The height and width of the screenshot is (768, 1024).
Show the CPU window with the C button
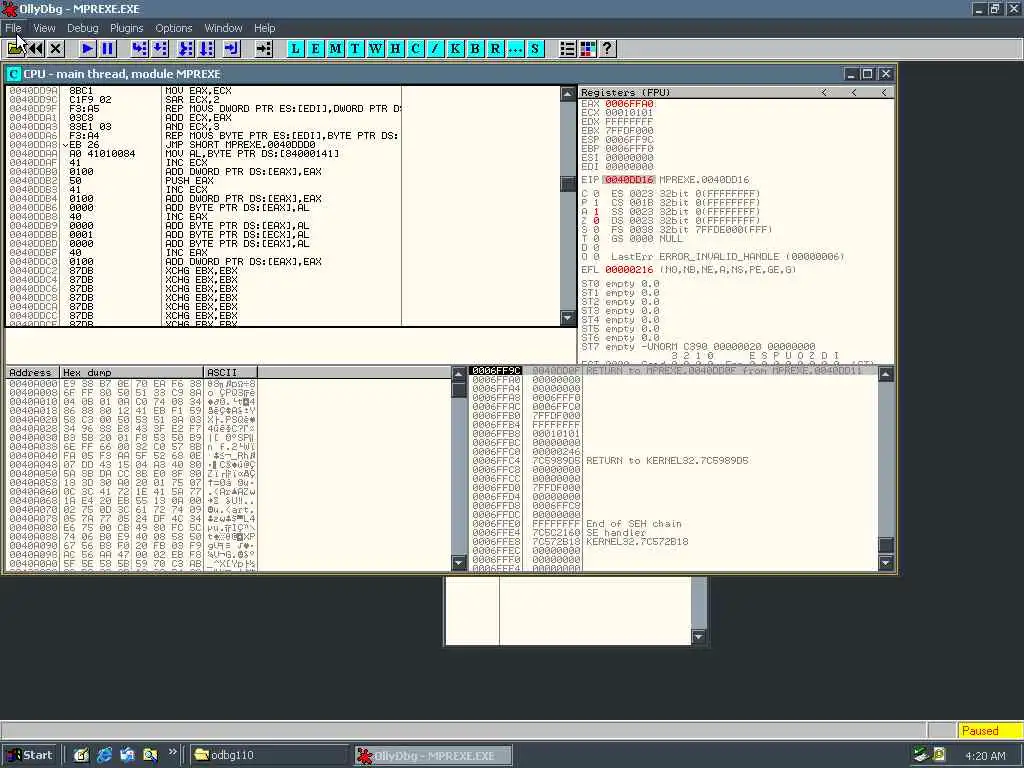[415, 48]
